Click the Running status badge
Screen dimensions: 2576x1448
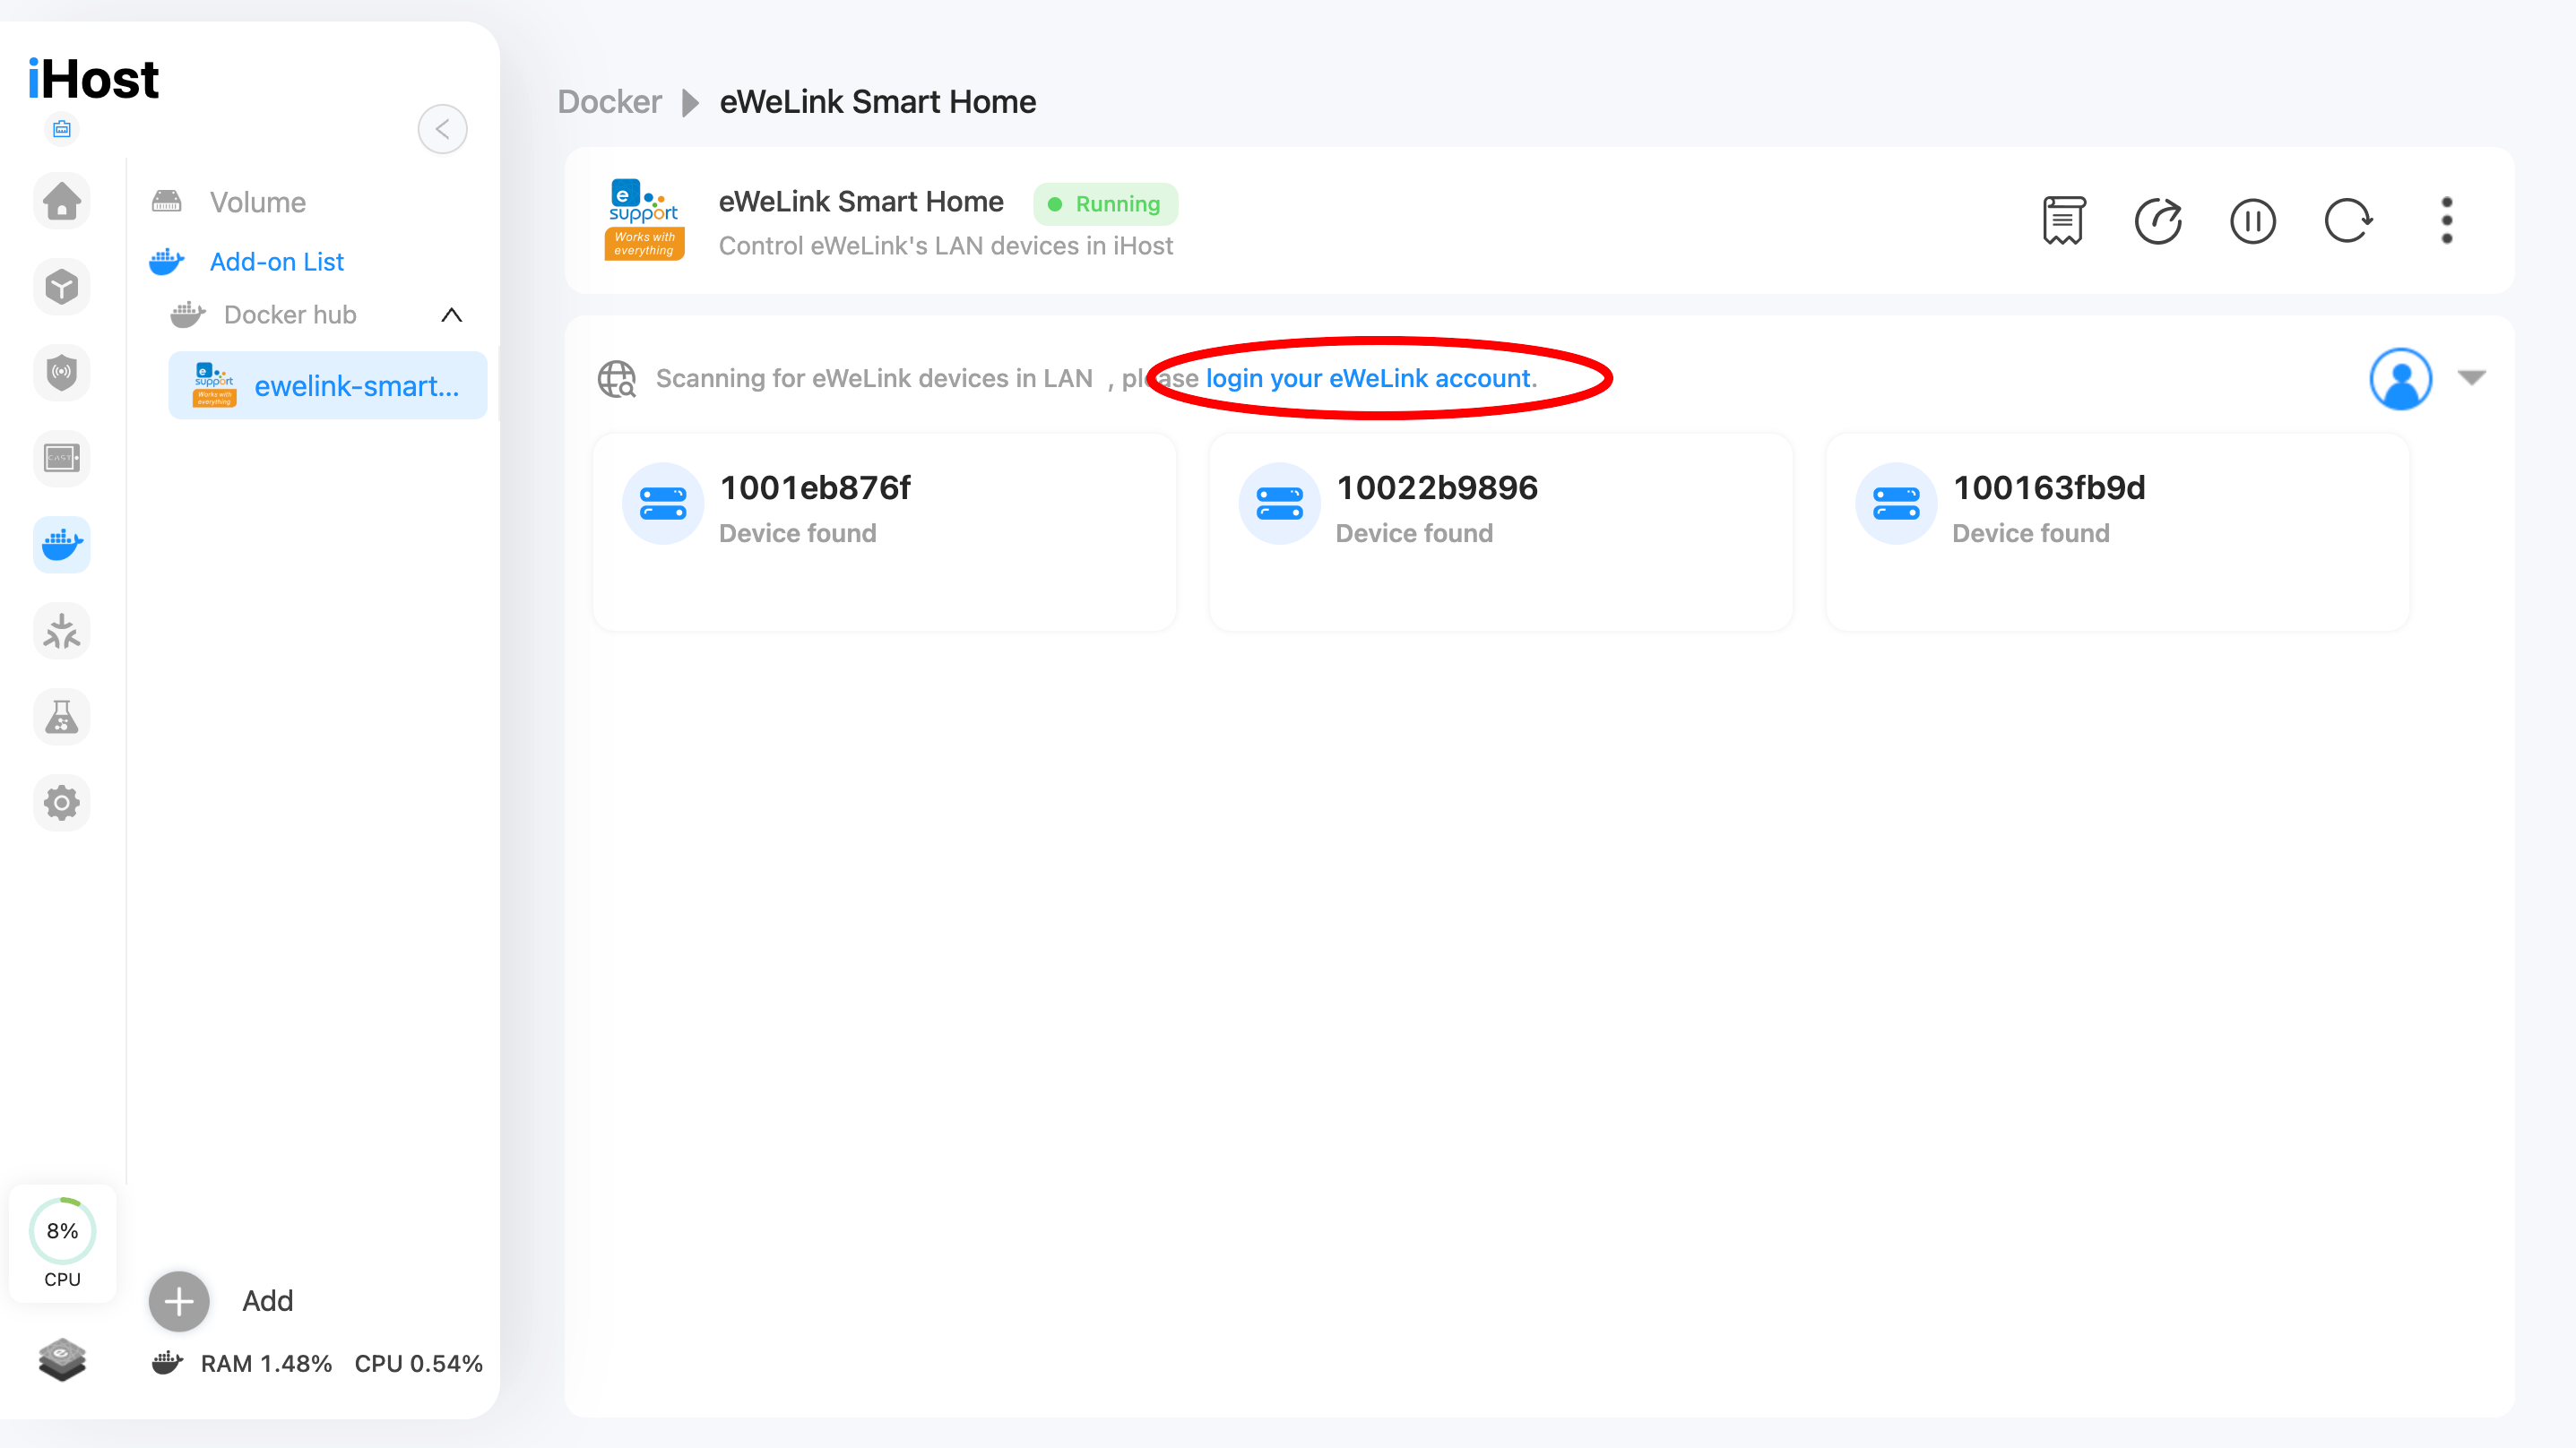(1105, 204)
